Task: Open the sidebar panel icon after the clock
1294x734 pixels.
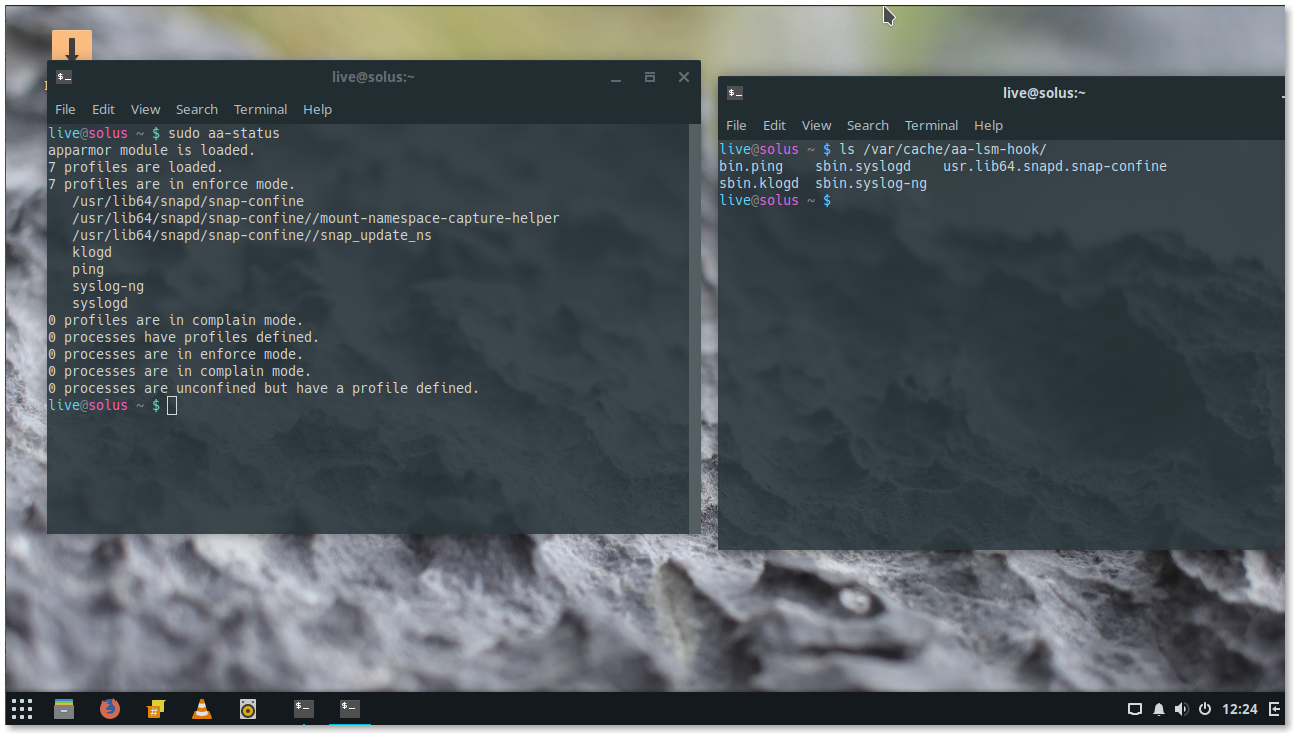Action: click(1275, 709)
